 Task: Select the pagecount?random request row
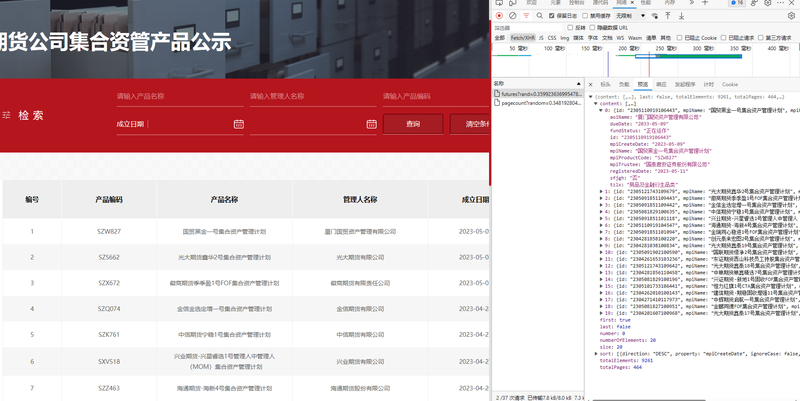pos(538,103)
